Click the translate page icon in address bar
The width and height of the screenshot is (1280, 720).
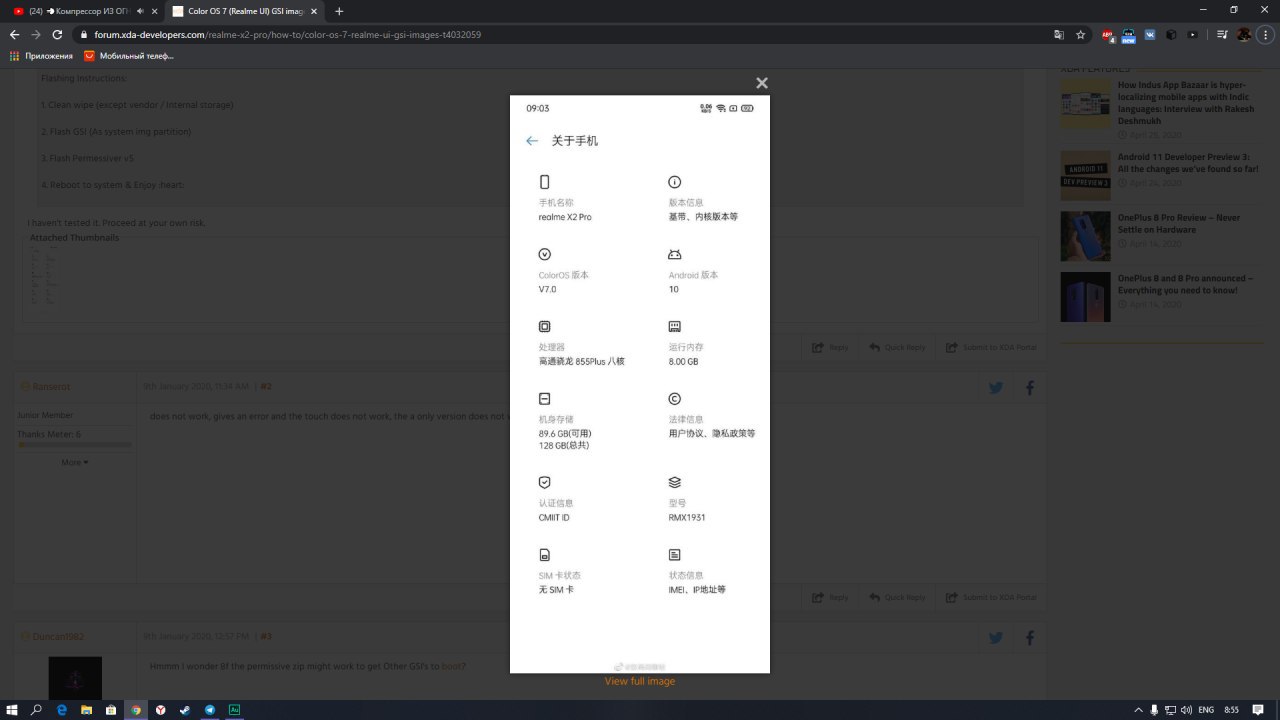(1059, 34)
